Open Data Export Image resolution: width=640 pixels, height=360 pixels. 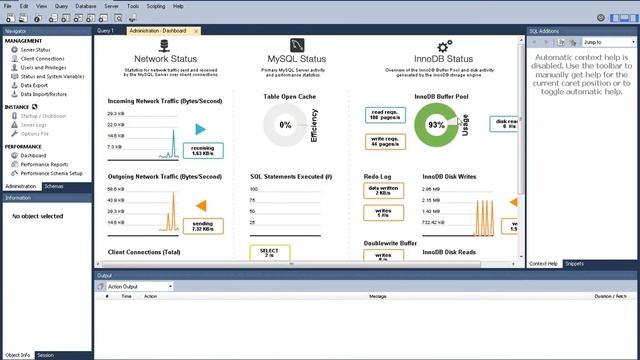[x=34, y=85]
